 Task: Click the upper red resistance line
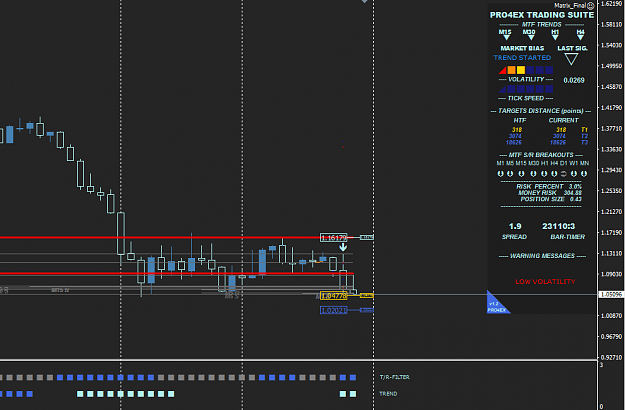click(159, 238)
